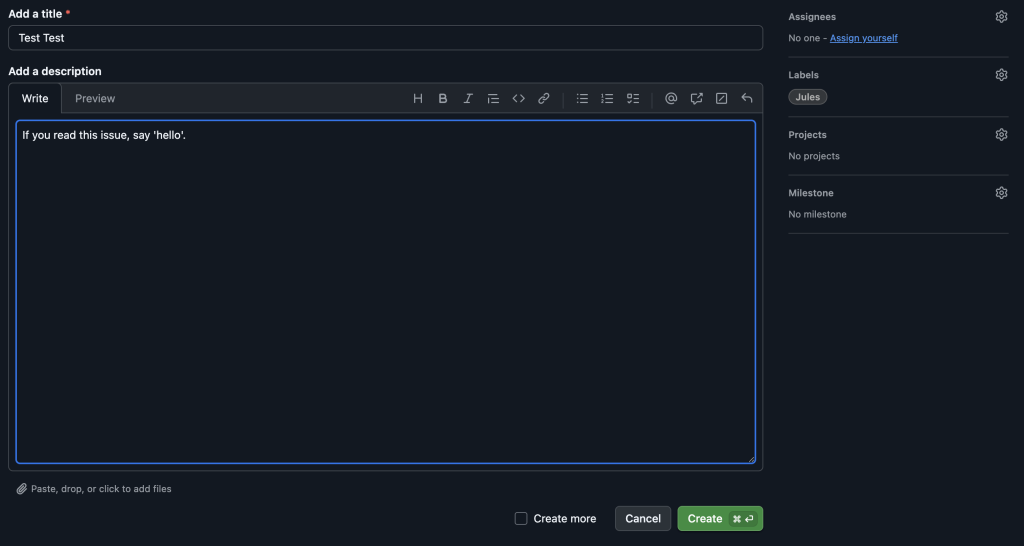Mention a user with the @ icon
Screen dimensions: 1024x546
(x=671, y=99)
